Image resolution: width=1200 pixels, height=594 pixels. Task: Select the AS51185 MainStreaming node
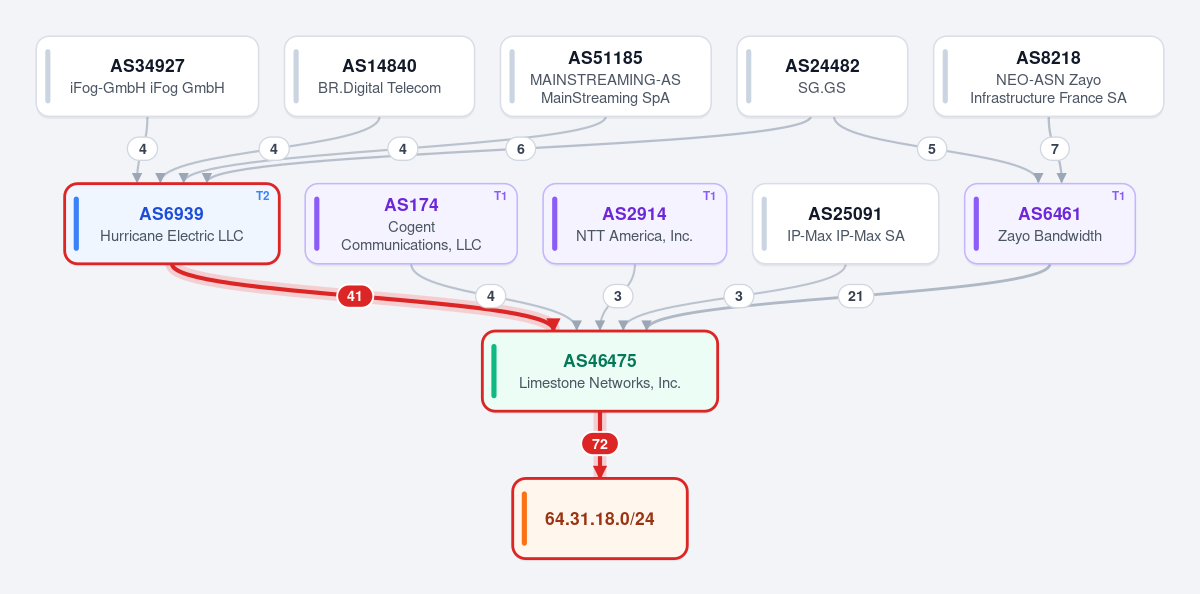click(x=605, y=77)
